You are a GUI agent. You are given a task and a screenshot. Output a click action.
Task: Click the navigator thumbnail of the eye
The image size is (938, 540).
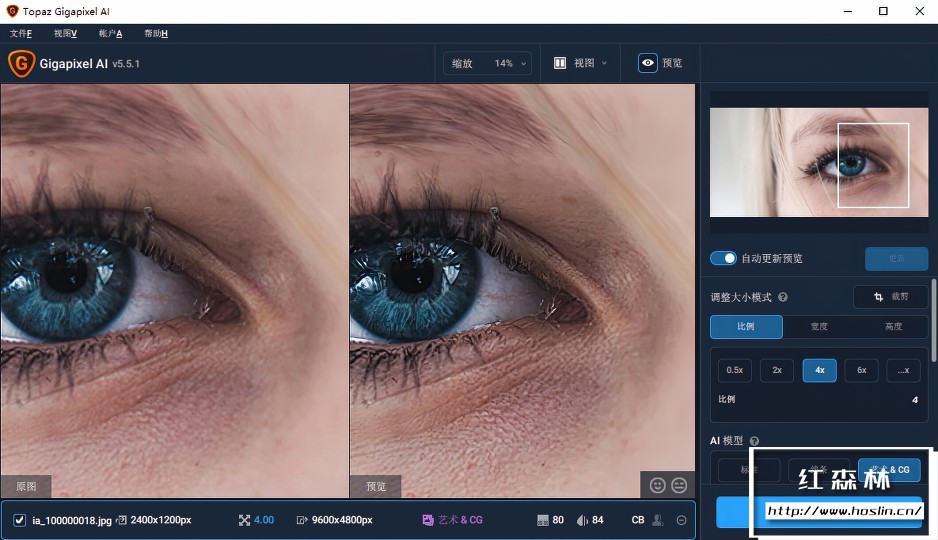point(819,162)
